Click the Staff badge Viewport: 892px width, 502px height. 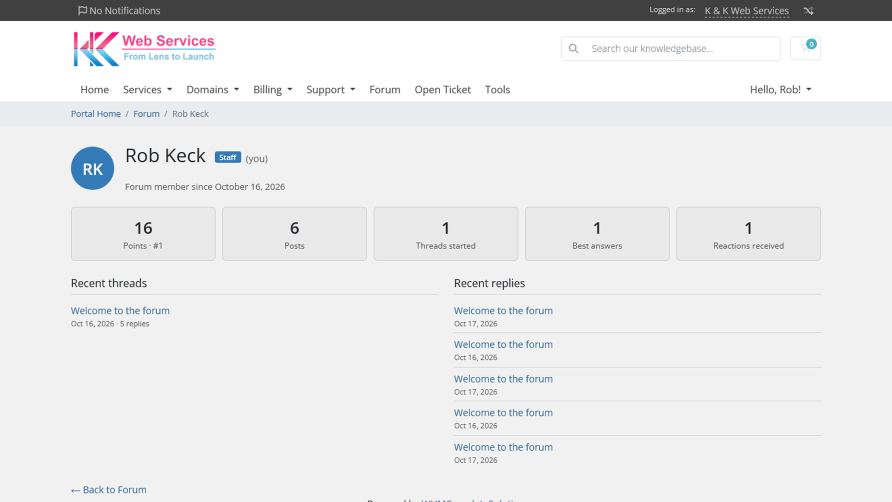pos(228,158)
